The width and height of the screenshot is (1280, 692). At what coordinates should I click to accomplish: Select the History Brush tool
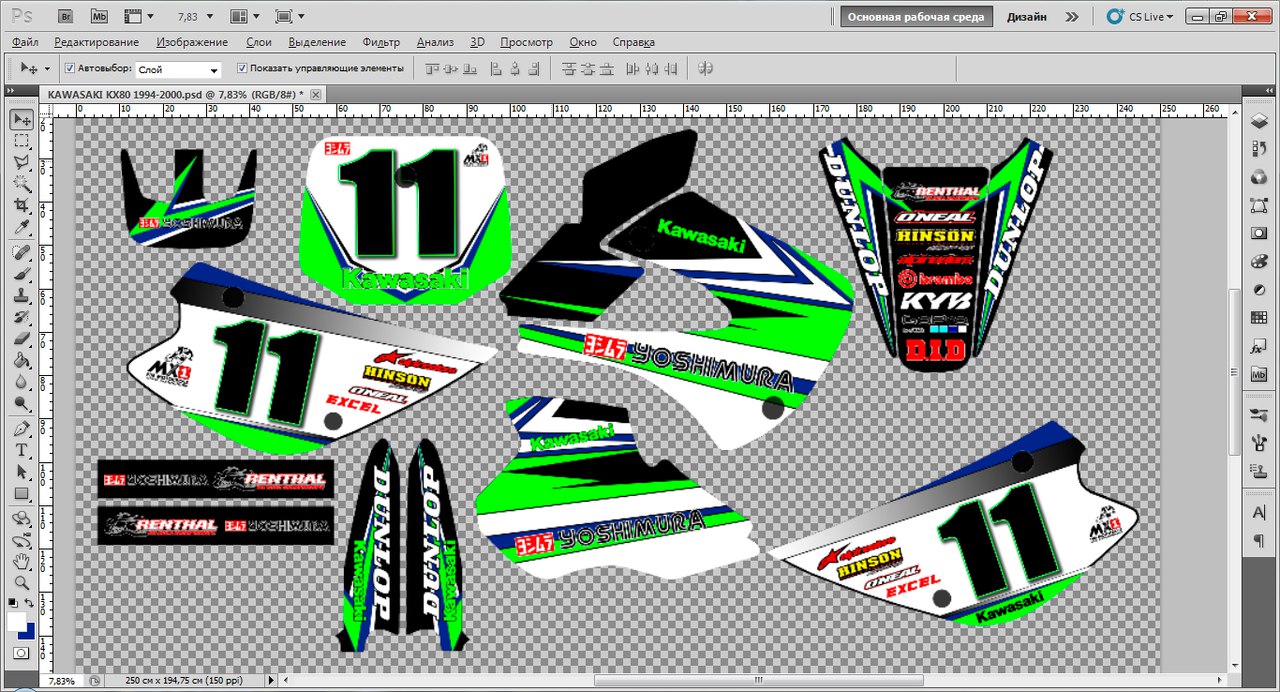click(x=21, y=318)
